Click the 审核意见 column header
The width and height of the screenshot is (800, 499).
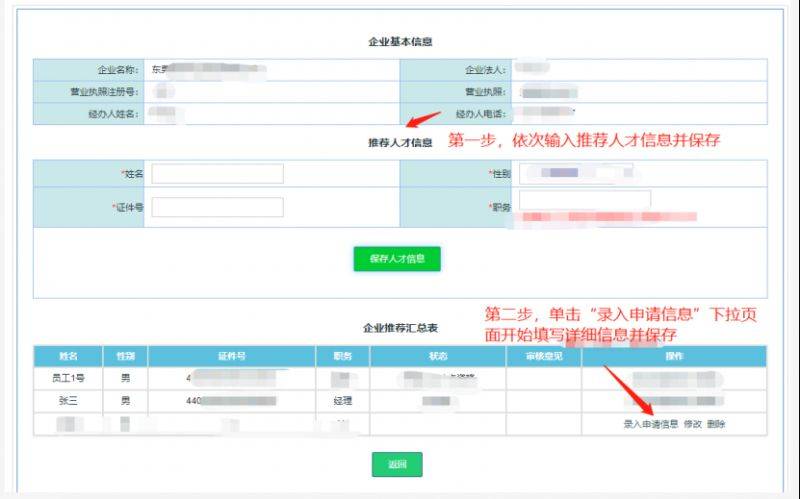pos(544,356)
